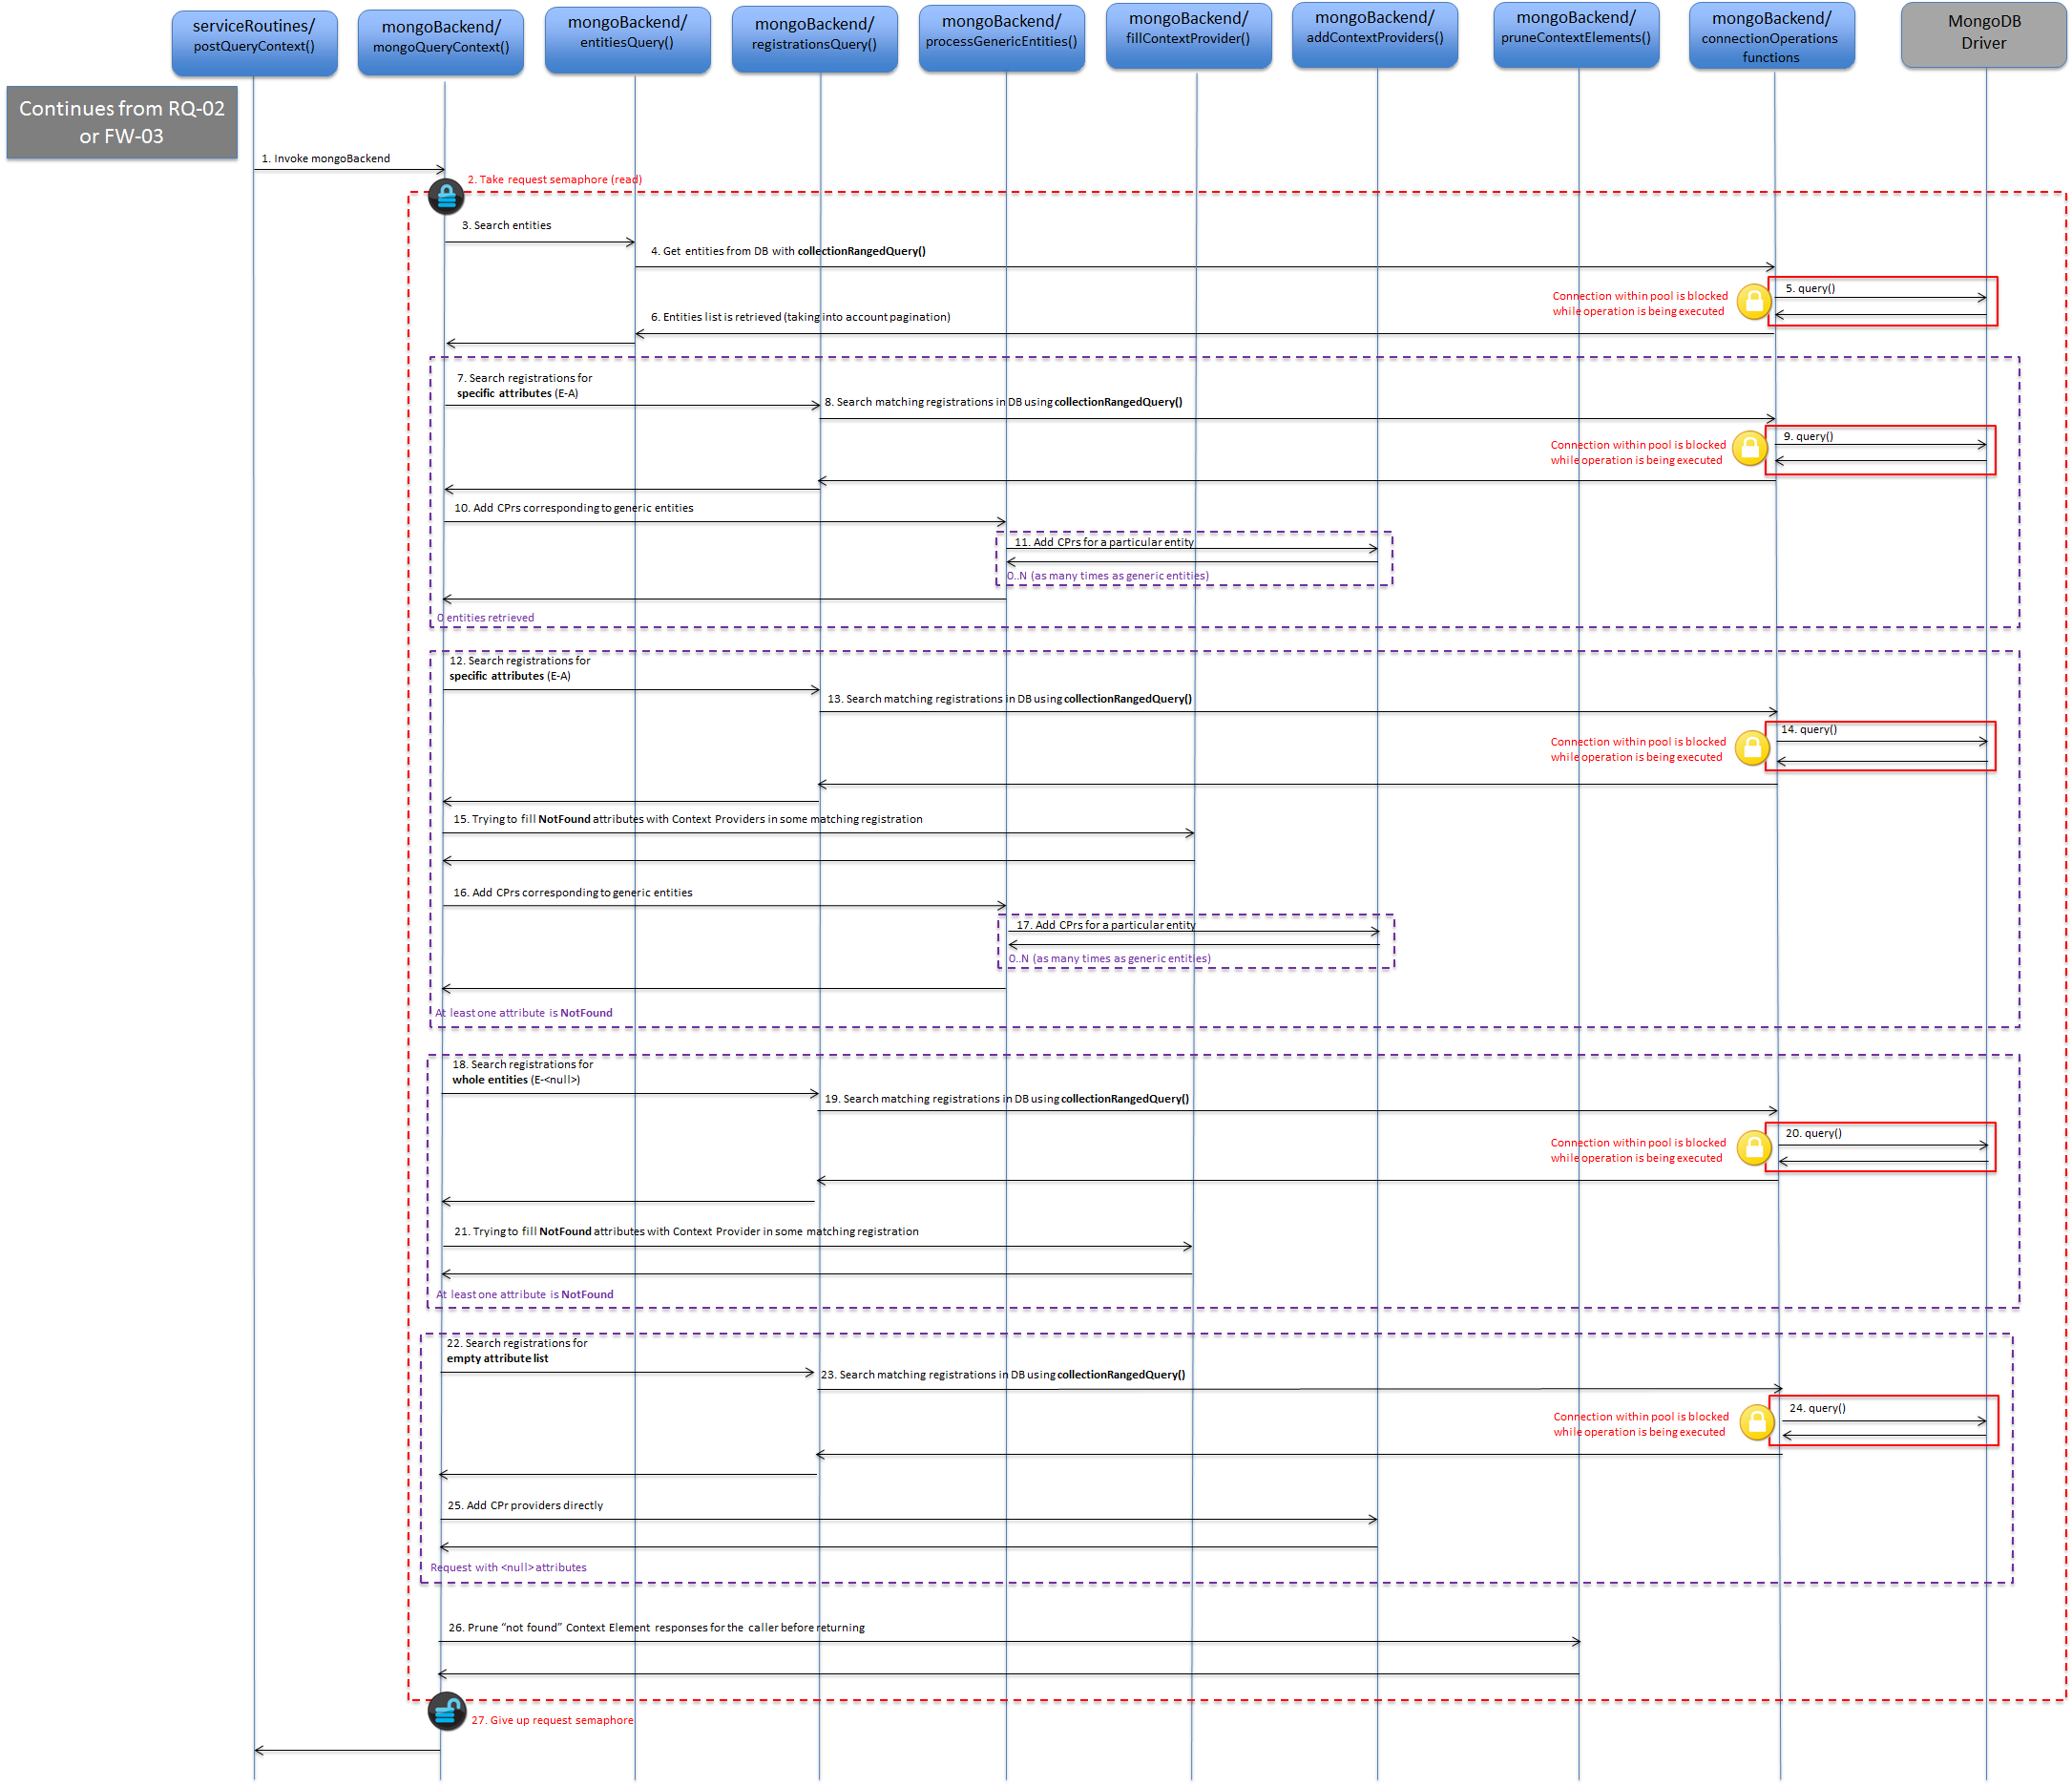This screenshot has width=2072, height=1787.
Task: Click the blue unlocked padlock semaphore icon
Action: click(446, 1711)
